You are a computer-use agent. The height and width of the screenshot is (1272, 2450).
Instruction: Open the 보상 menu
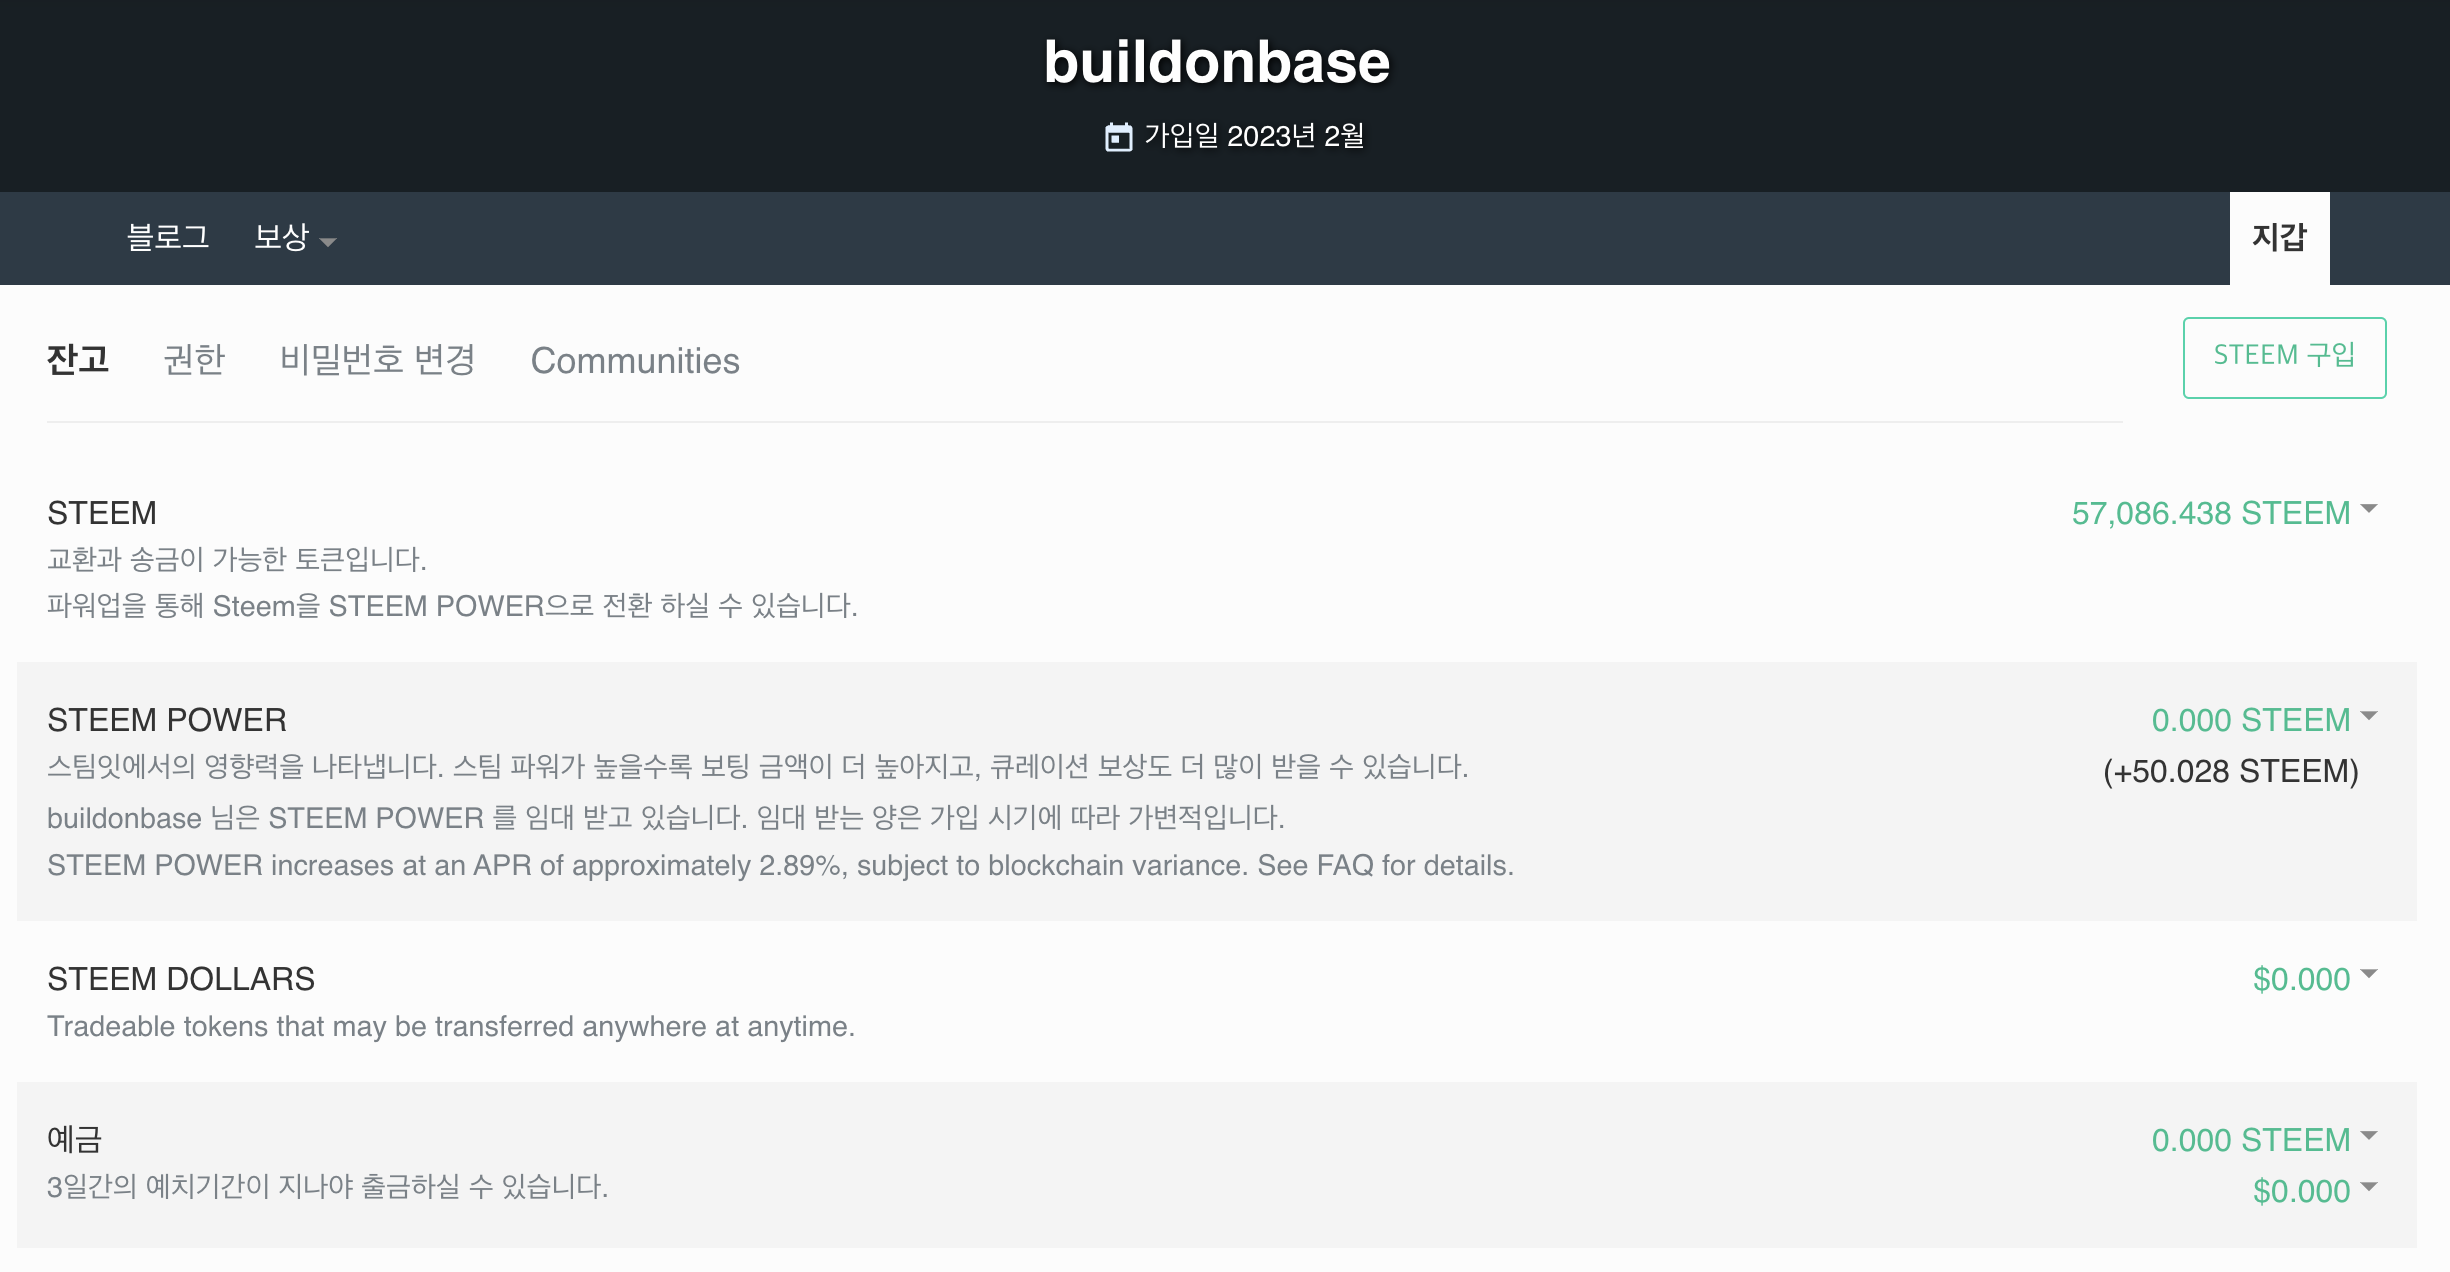coord(295,237)
